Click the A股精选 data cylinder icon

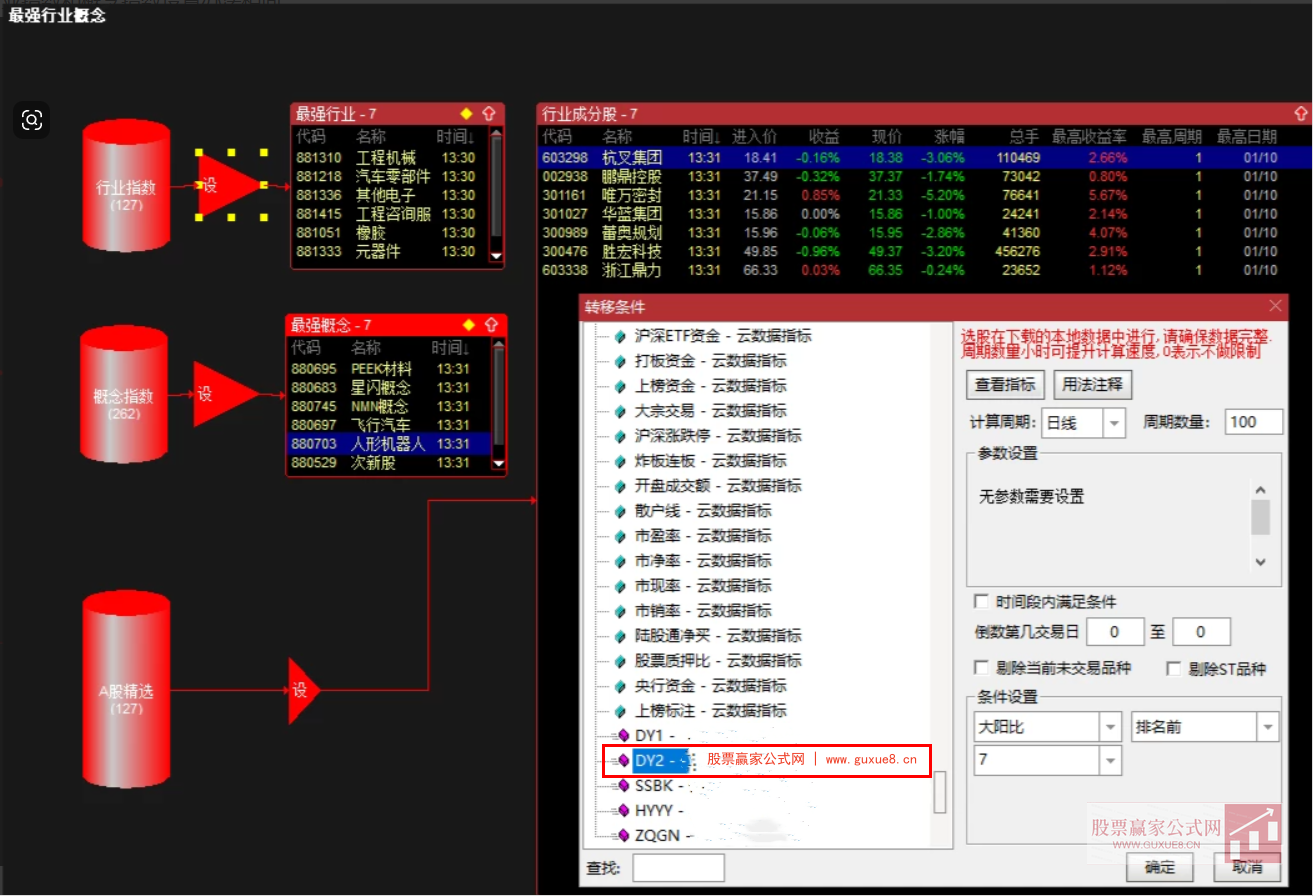point(126,690)
